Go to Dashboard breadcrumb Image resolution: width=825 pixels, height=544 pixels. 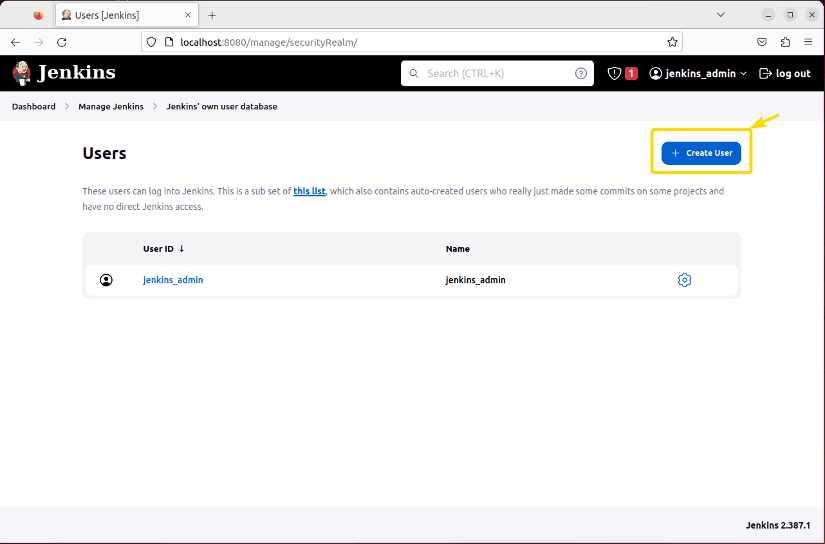pos(34,106)
